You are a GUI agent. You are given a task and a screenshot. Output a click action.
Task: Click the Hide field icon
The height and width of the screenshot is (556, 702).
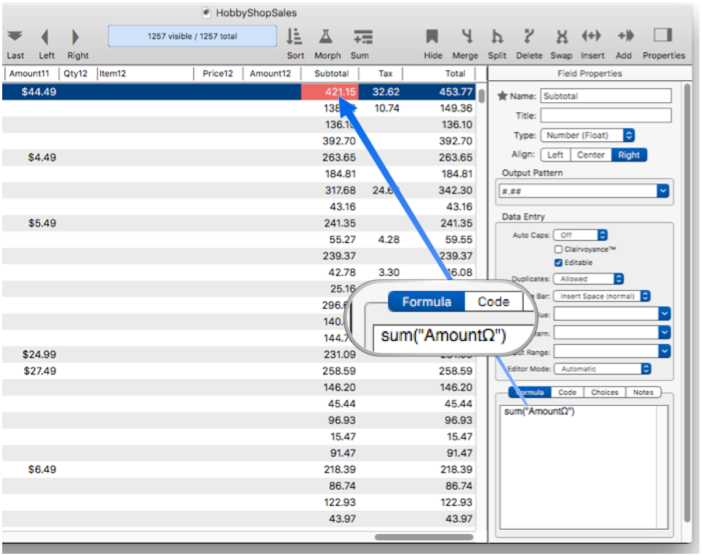(432, 36)
